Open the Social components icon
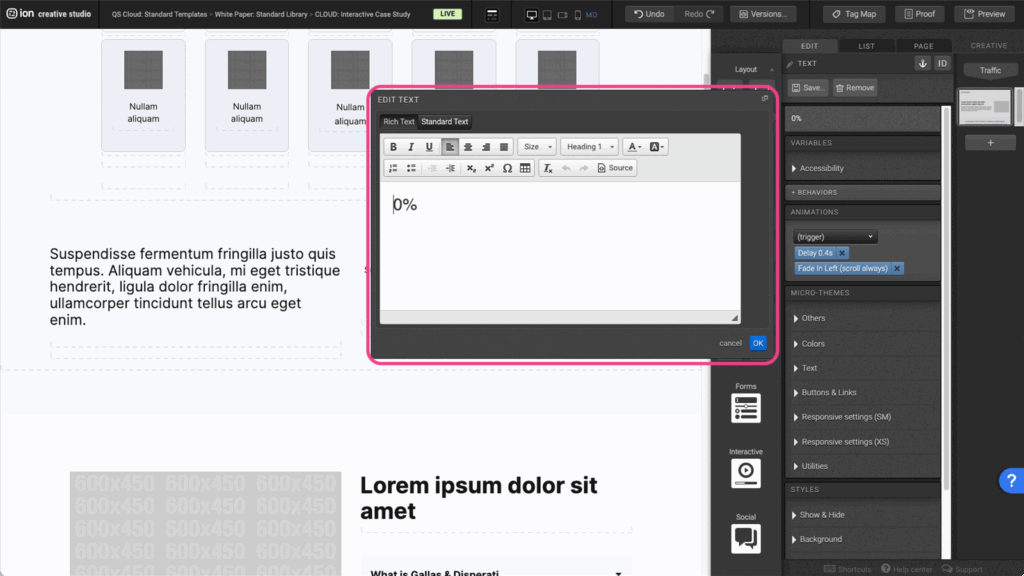 tap(746, 538)
